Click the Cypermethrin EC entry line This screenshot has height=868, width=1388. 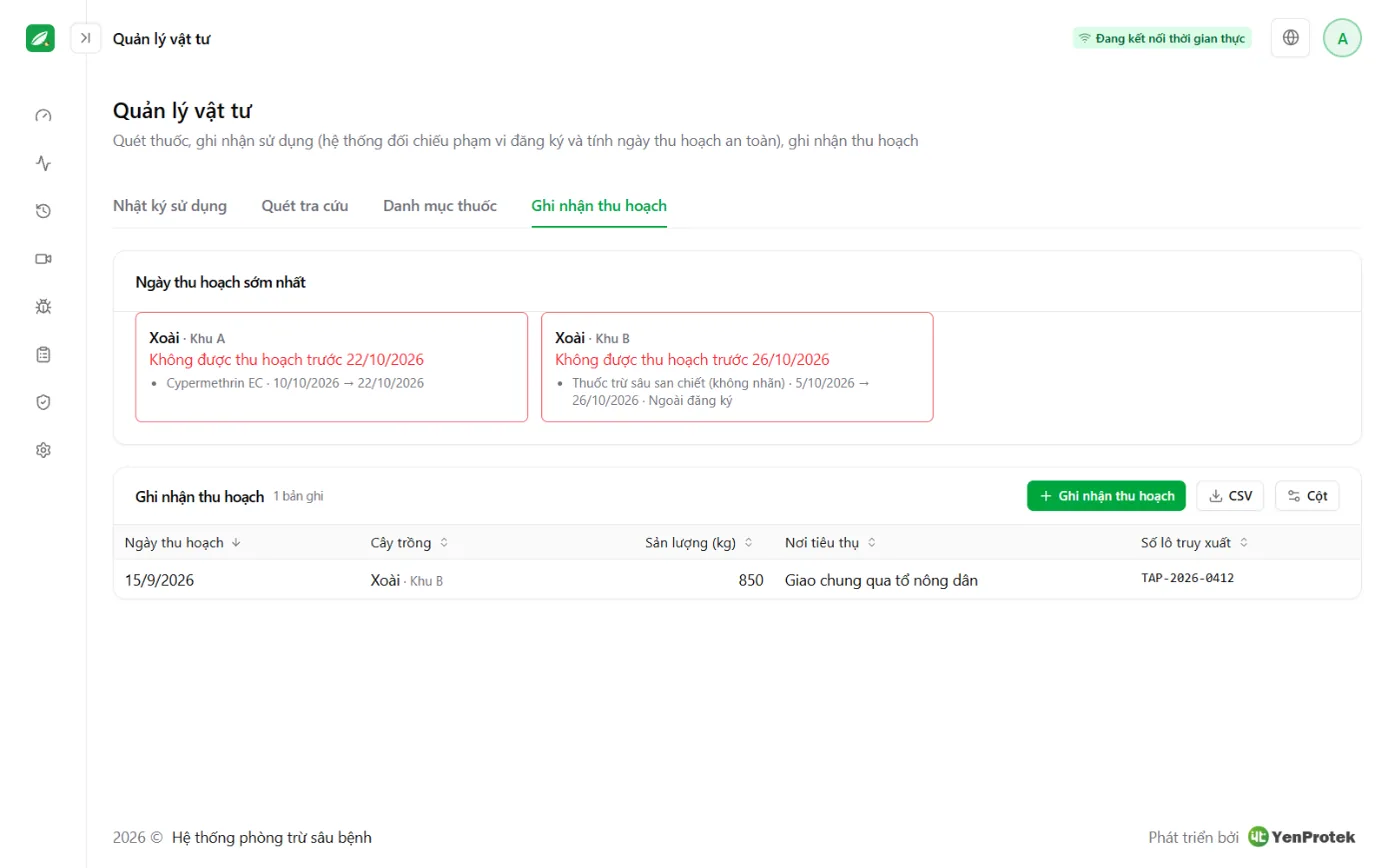tap(295, 383)
